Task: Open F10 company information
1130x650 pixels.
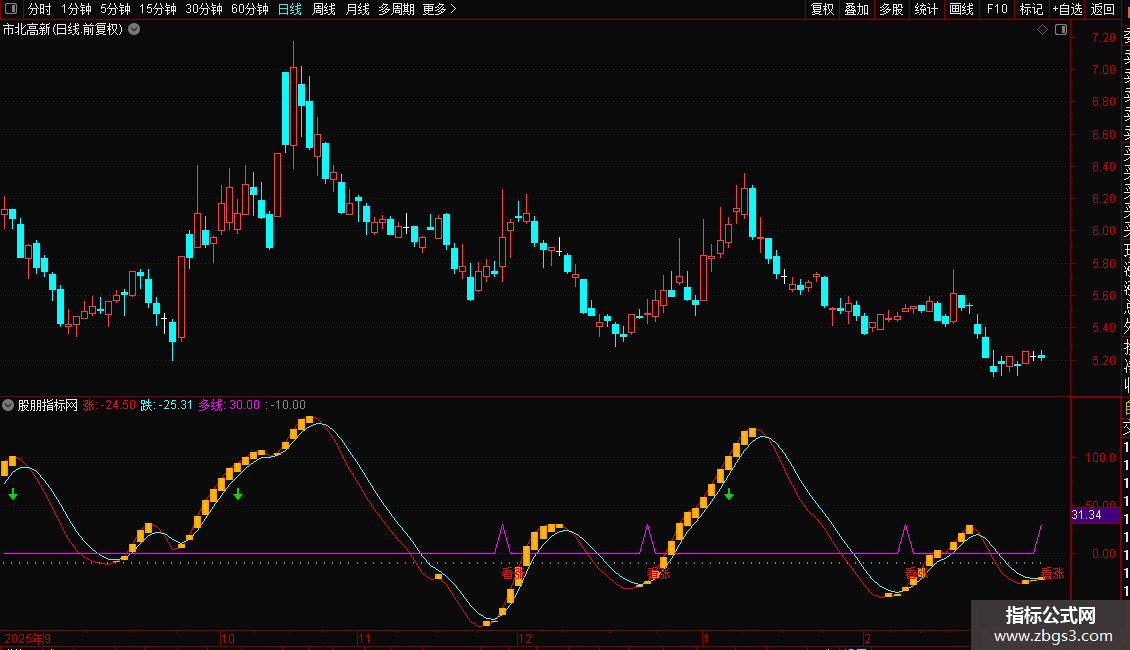Action: [x=997, y=9]
